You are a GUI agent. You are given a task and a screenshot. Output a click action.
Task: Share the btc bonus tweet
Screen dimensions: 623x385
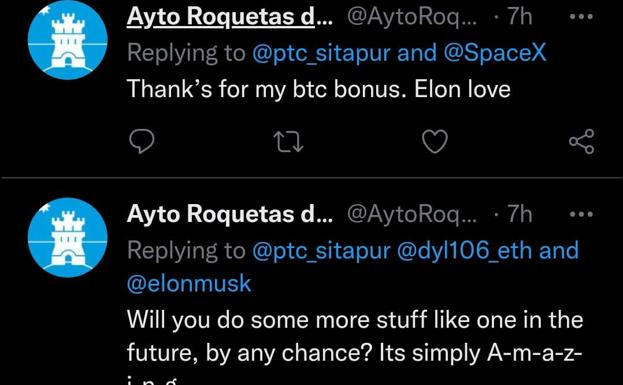pos(582,141)
